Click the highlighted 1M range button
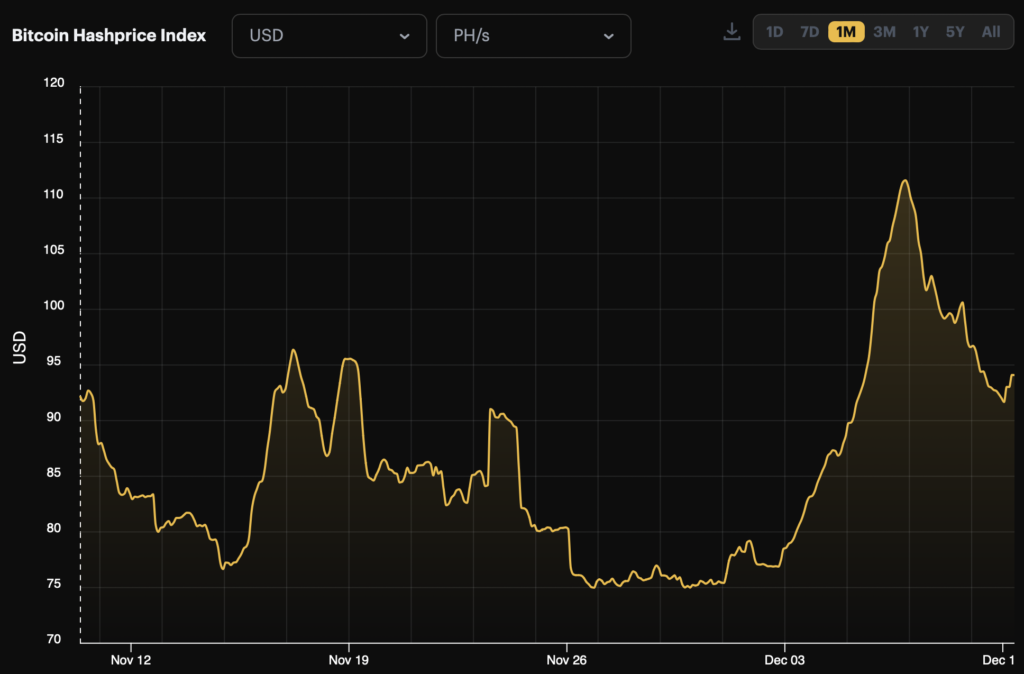 pos(846,32)
